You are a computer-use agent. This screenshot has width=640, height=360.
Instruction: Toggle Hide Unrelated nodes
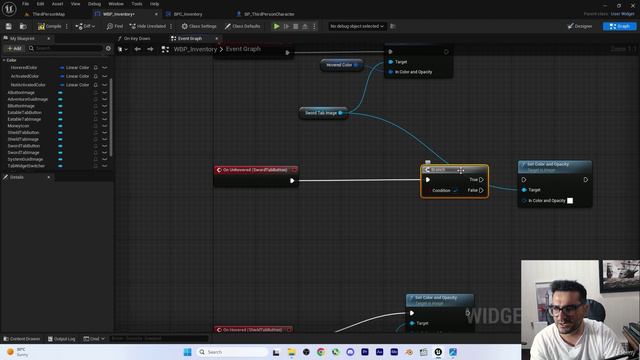coord(147,26)
